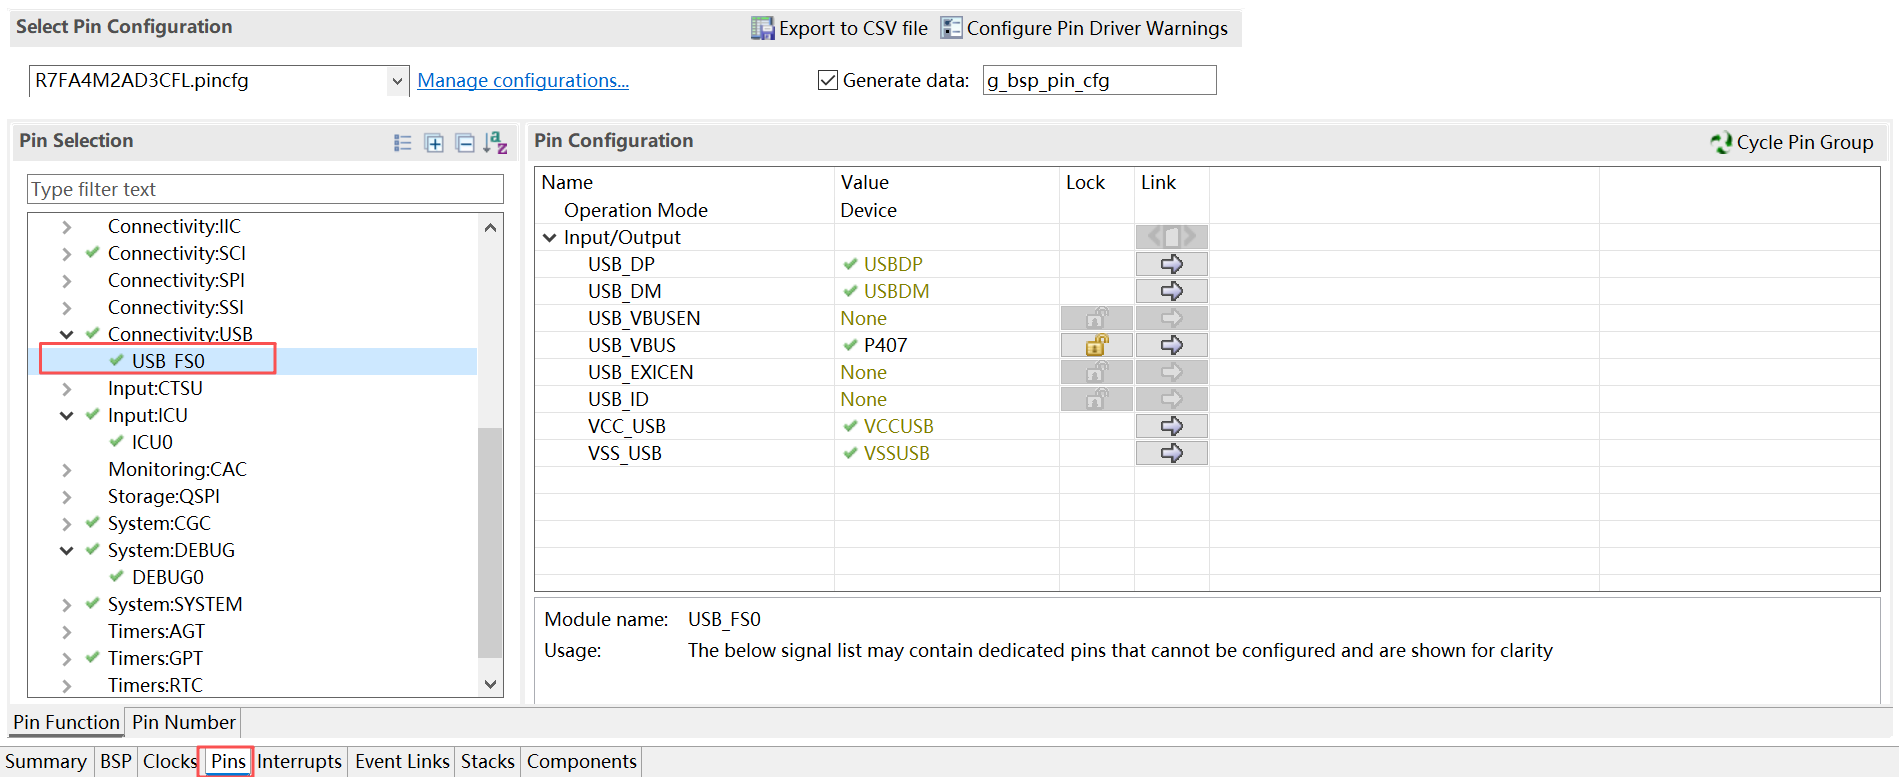Click the lock icon in the USB_EXICEN row
This screenshot has height=777, width=1899.
[x=1097, y=372]
